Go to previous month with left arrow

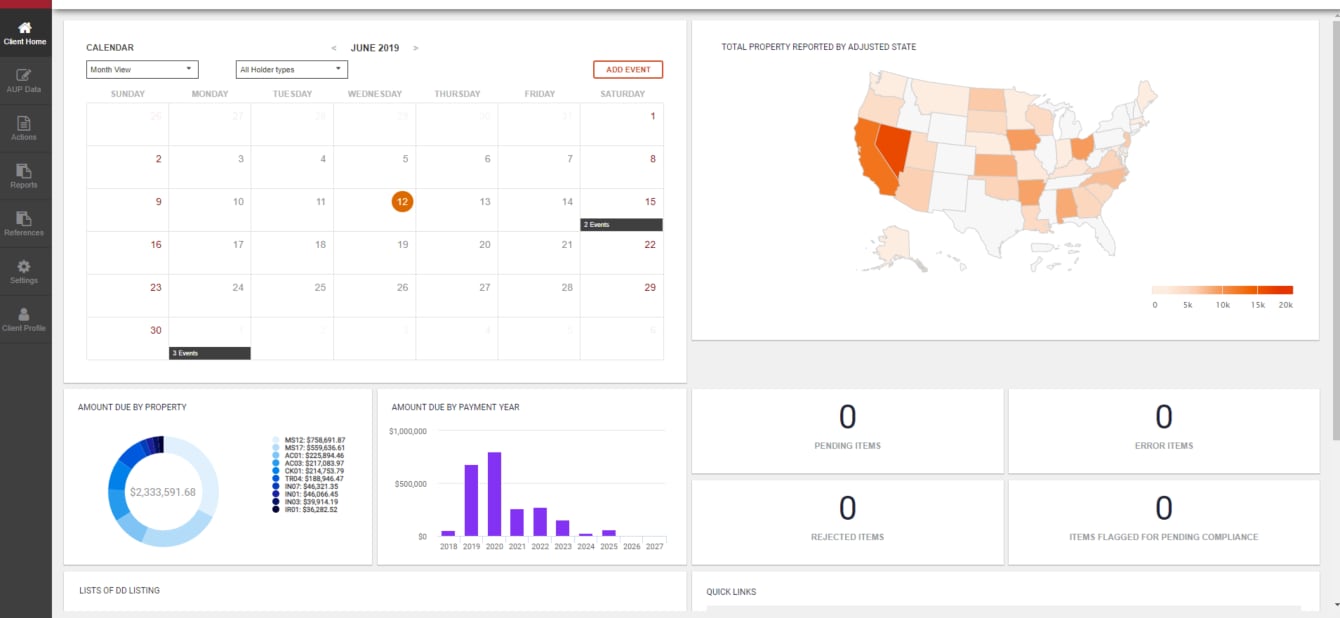pyautogui.click(x=334, y=48)
